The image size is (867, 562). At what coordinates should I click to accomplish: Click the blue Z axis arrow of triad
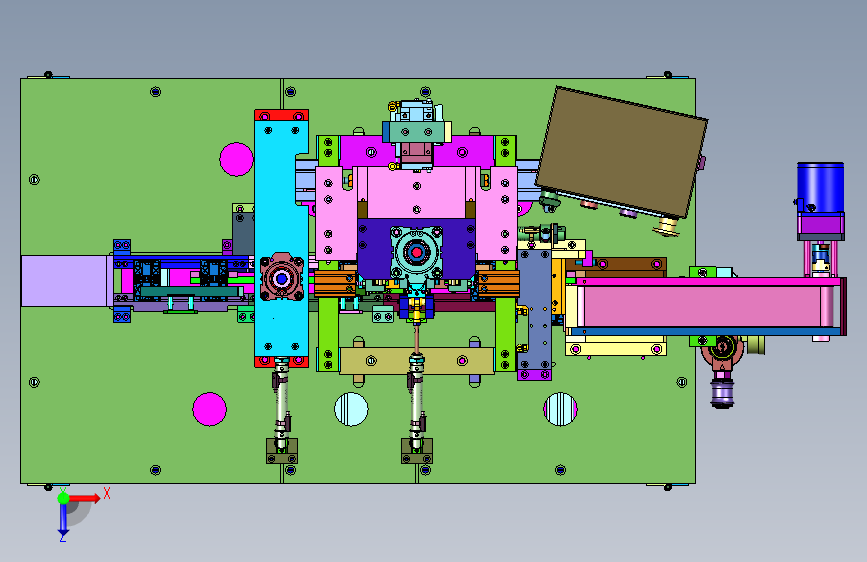(x=63, y=520)
